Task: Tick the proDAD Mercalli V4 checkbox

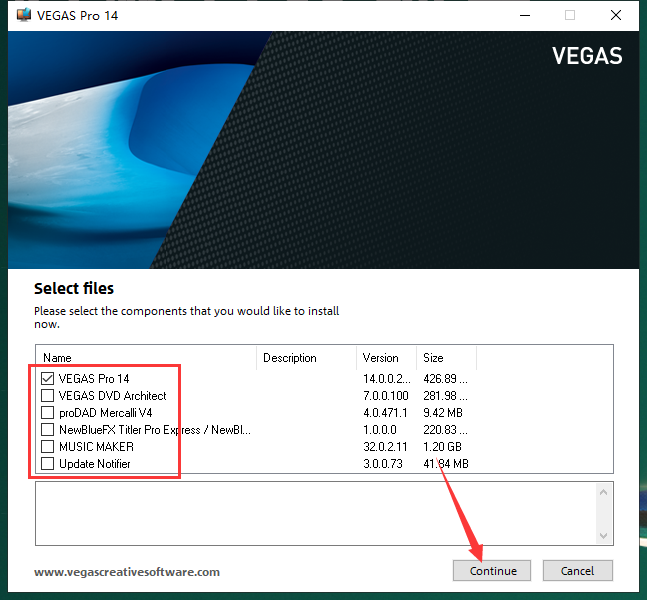Action: [47, 413]
